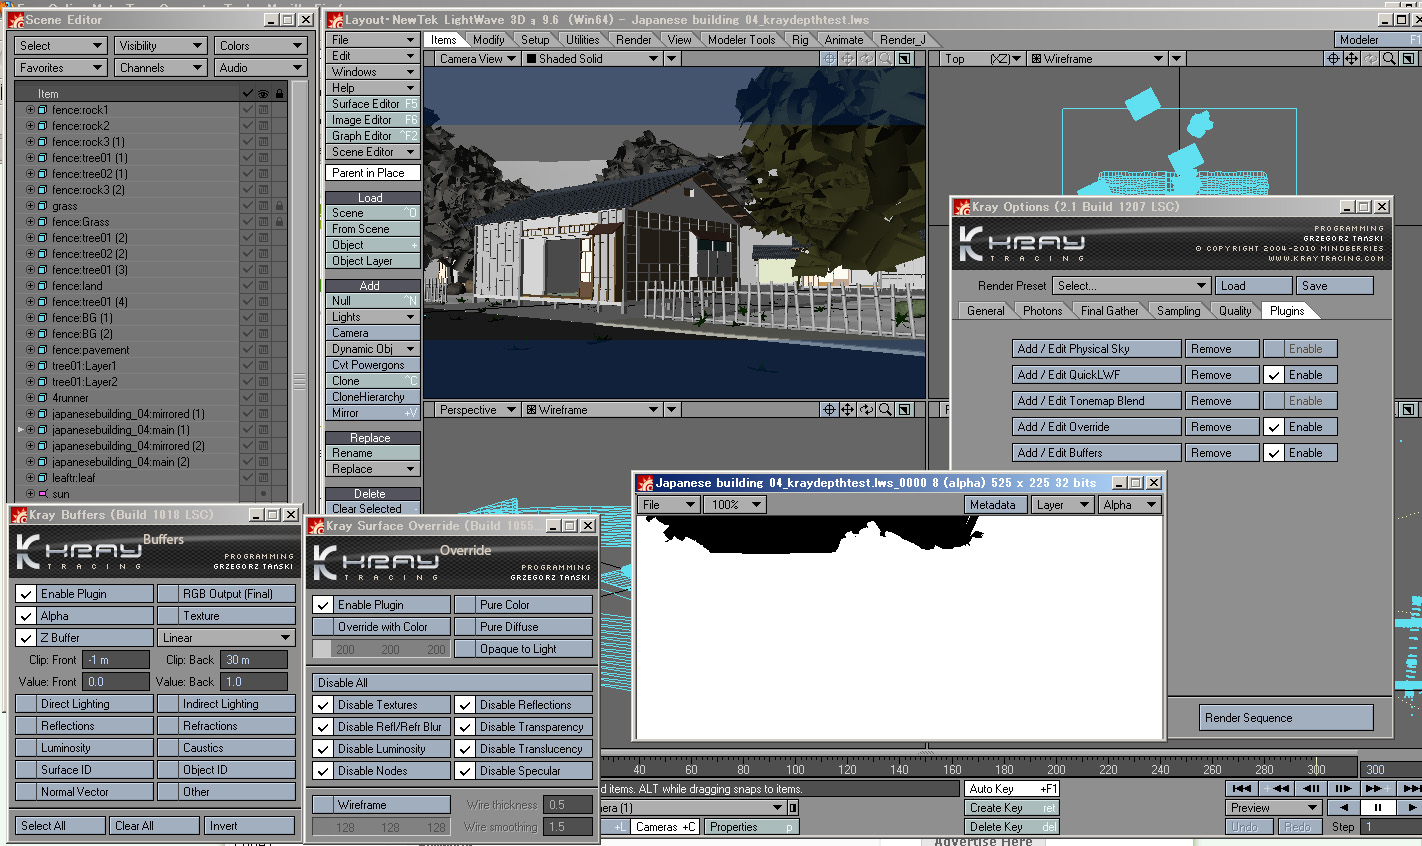Image resolution: width=1422 pixels, height=846 pixels.
Task: Click the Camera View center crosshair icon
Action: pos(829,59)
